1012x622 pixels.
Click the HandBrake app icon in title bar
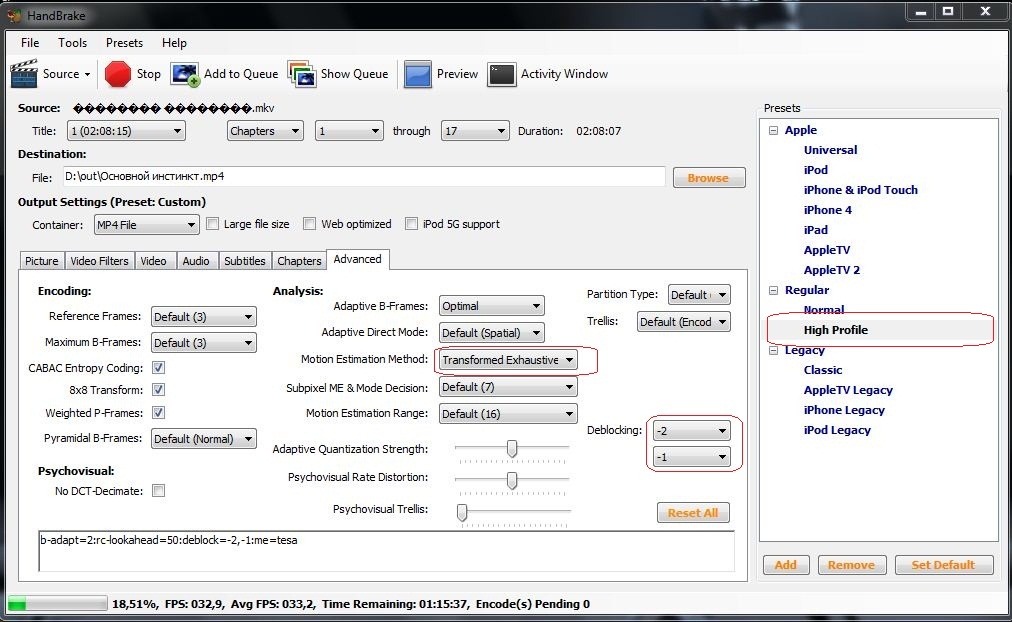(x=15, y=15)
